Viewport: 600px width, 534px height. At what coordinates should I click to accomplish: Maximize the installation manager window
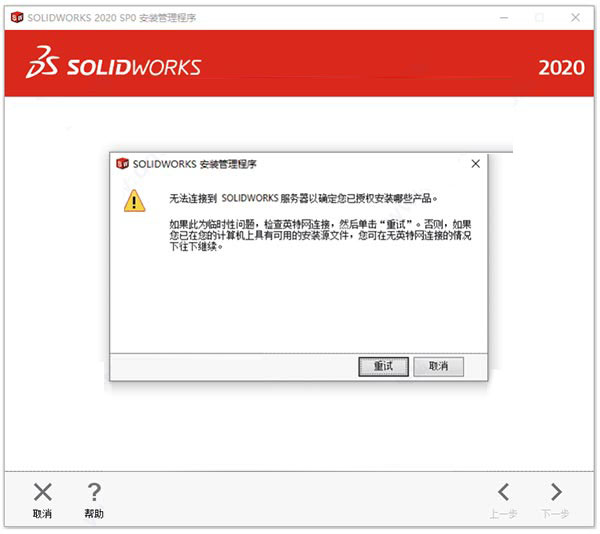(x=540, y=18)
